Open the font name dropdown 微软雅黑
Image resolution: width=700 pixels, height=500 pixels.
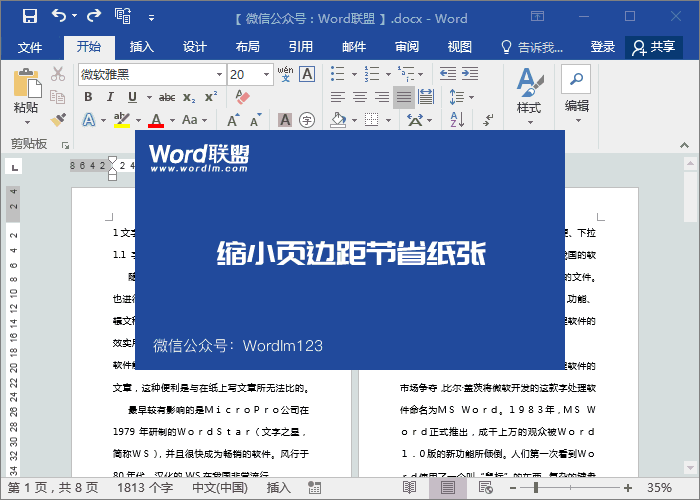coord(219,74)
